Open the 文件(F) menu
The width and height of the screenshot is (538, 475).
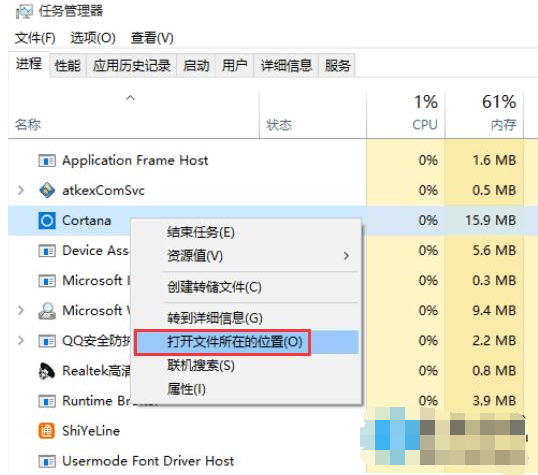(x=35, y=38)
